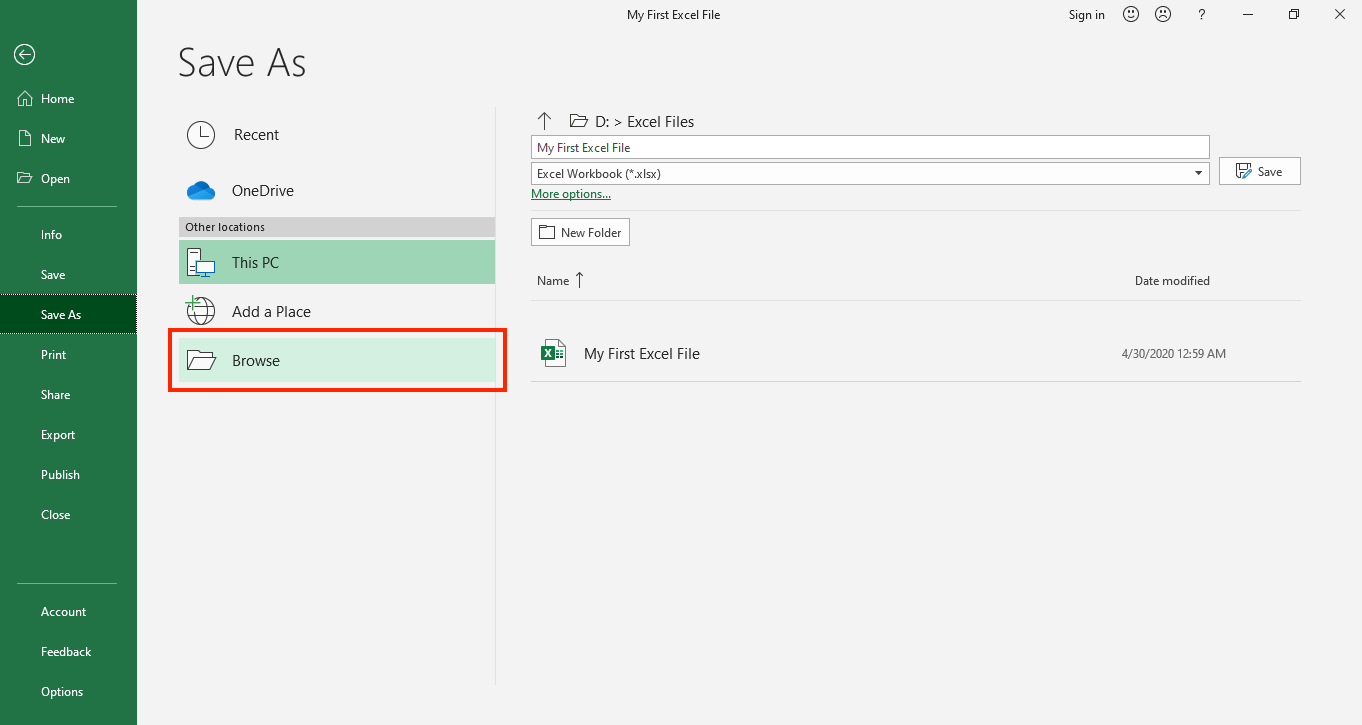
Task: Click the file name input field
Action: (870, 147)
